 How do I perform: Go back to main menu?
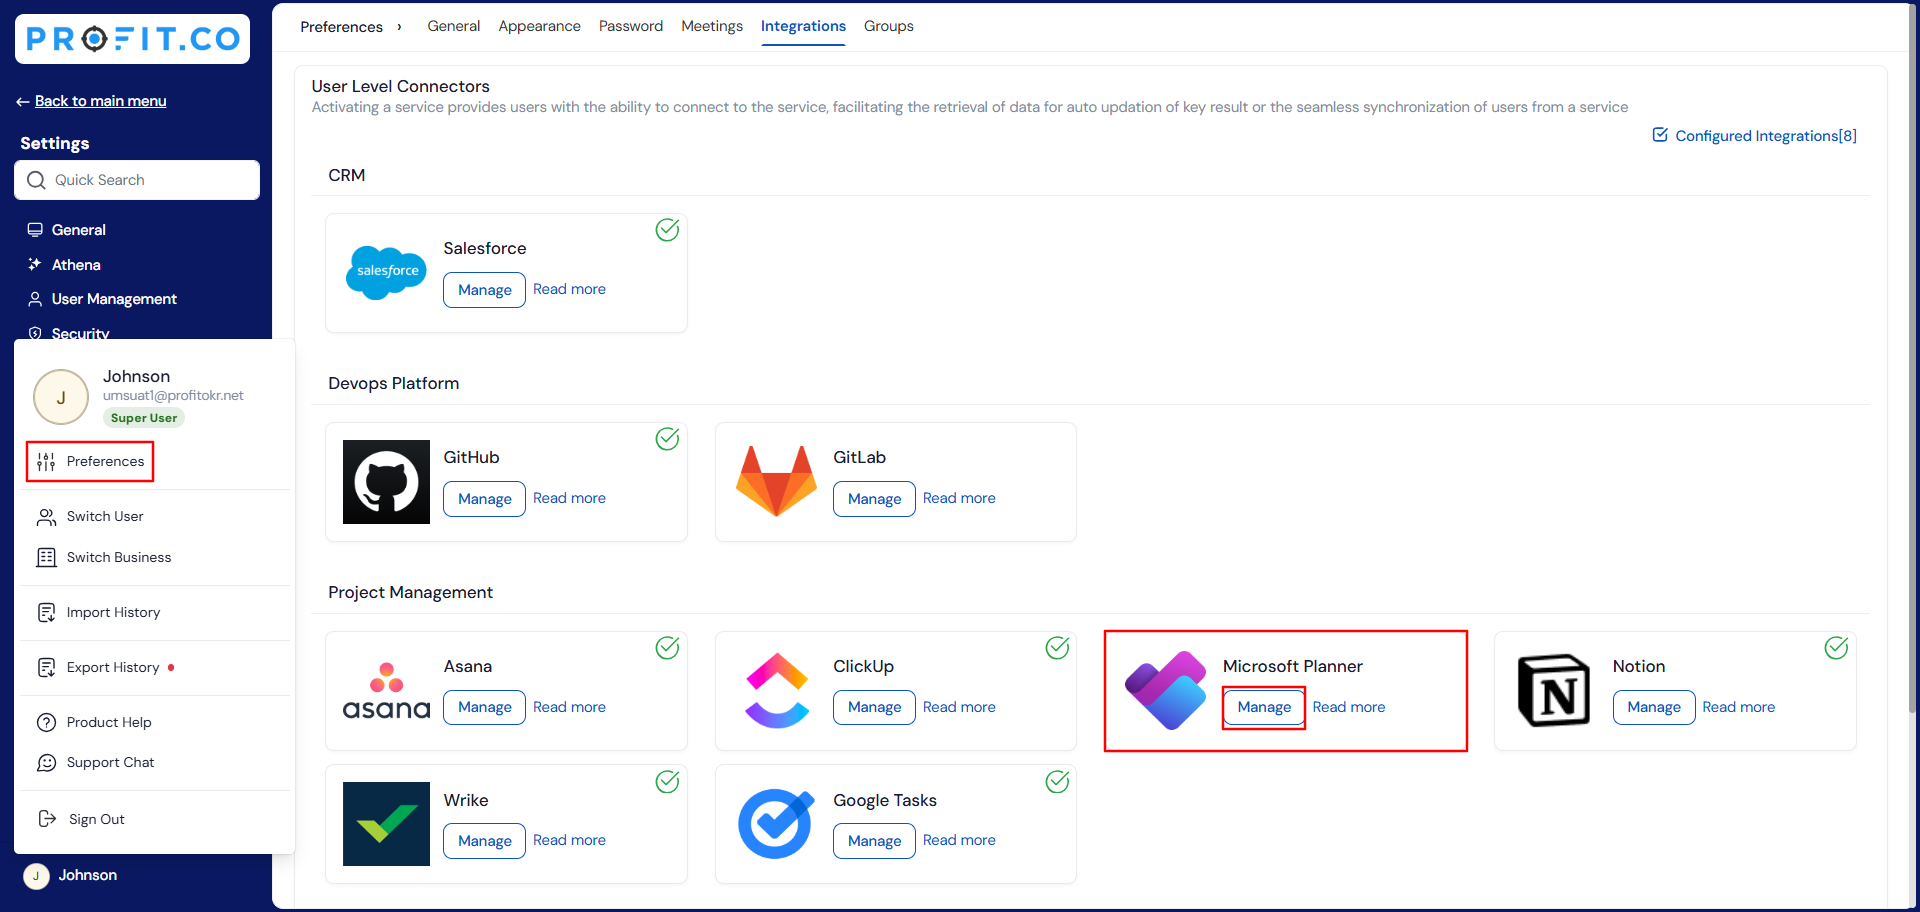point(91,101)
